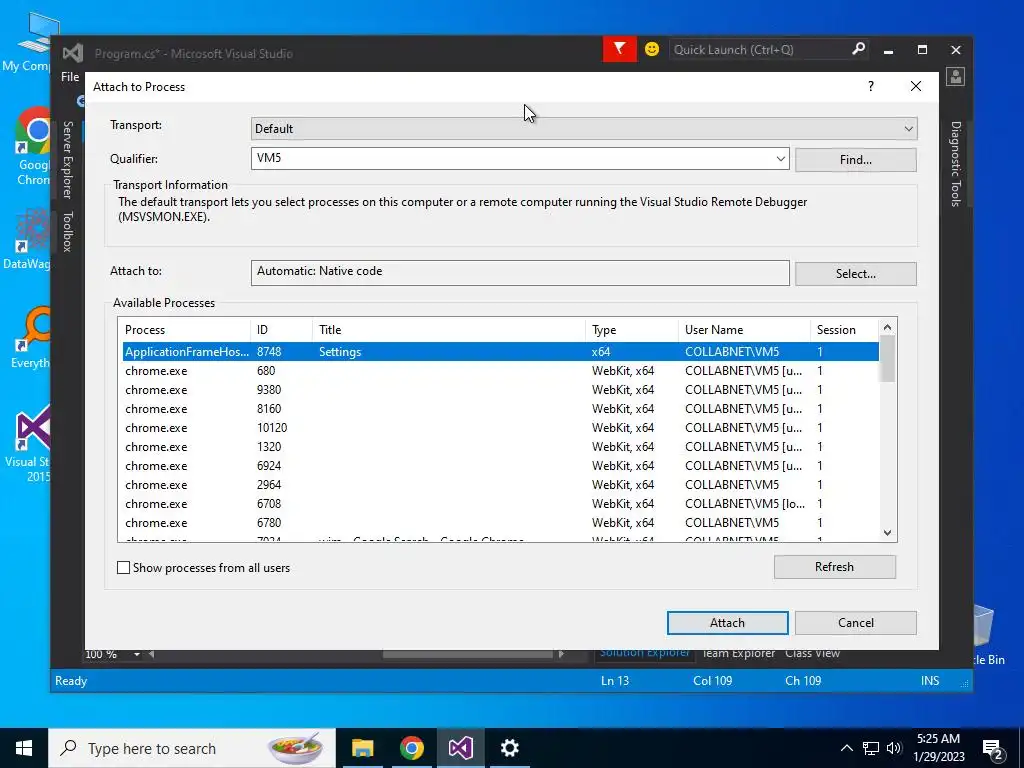Expand the Transport dropdown

pyautogui.click(x=908, y=129)
